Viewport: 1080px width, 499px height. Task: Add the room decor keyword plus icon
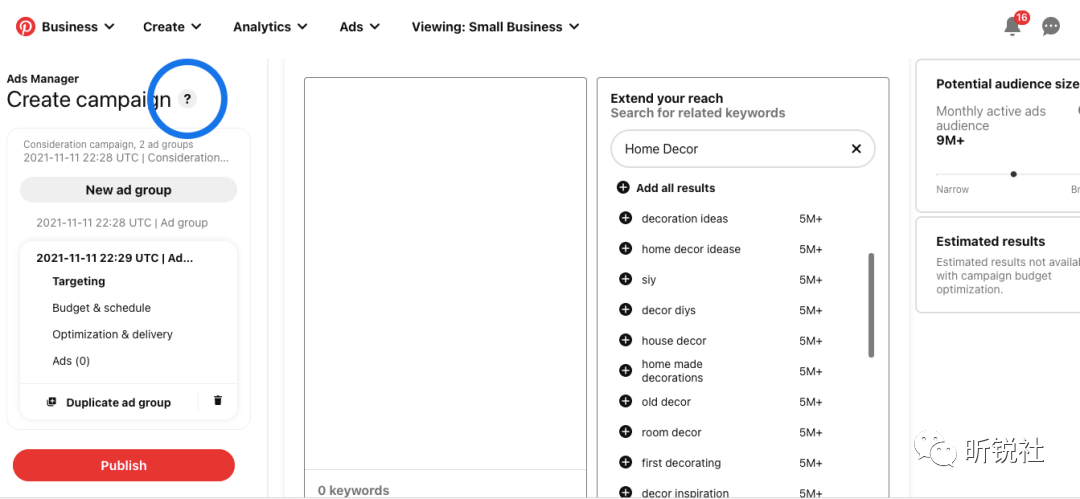tap(625, 432)
